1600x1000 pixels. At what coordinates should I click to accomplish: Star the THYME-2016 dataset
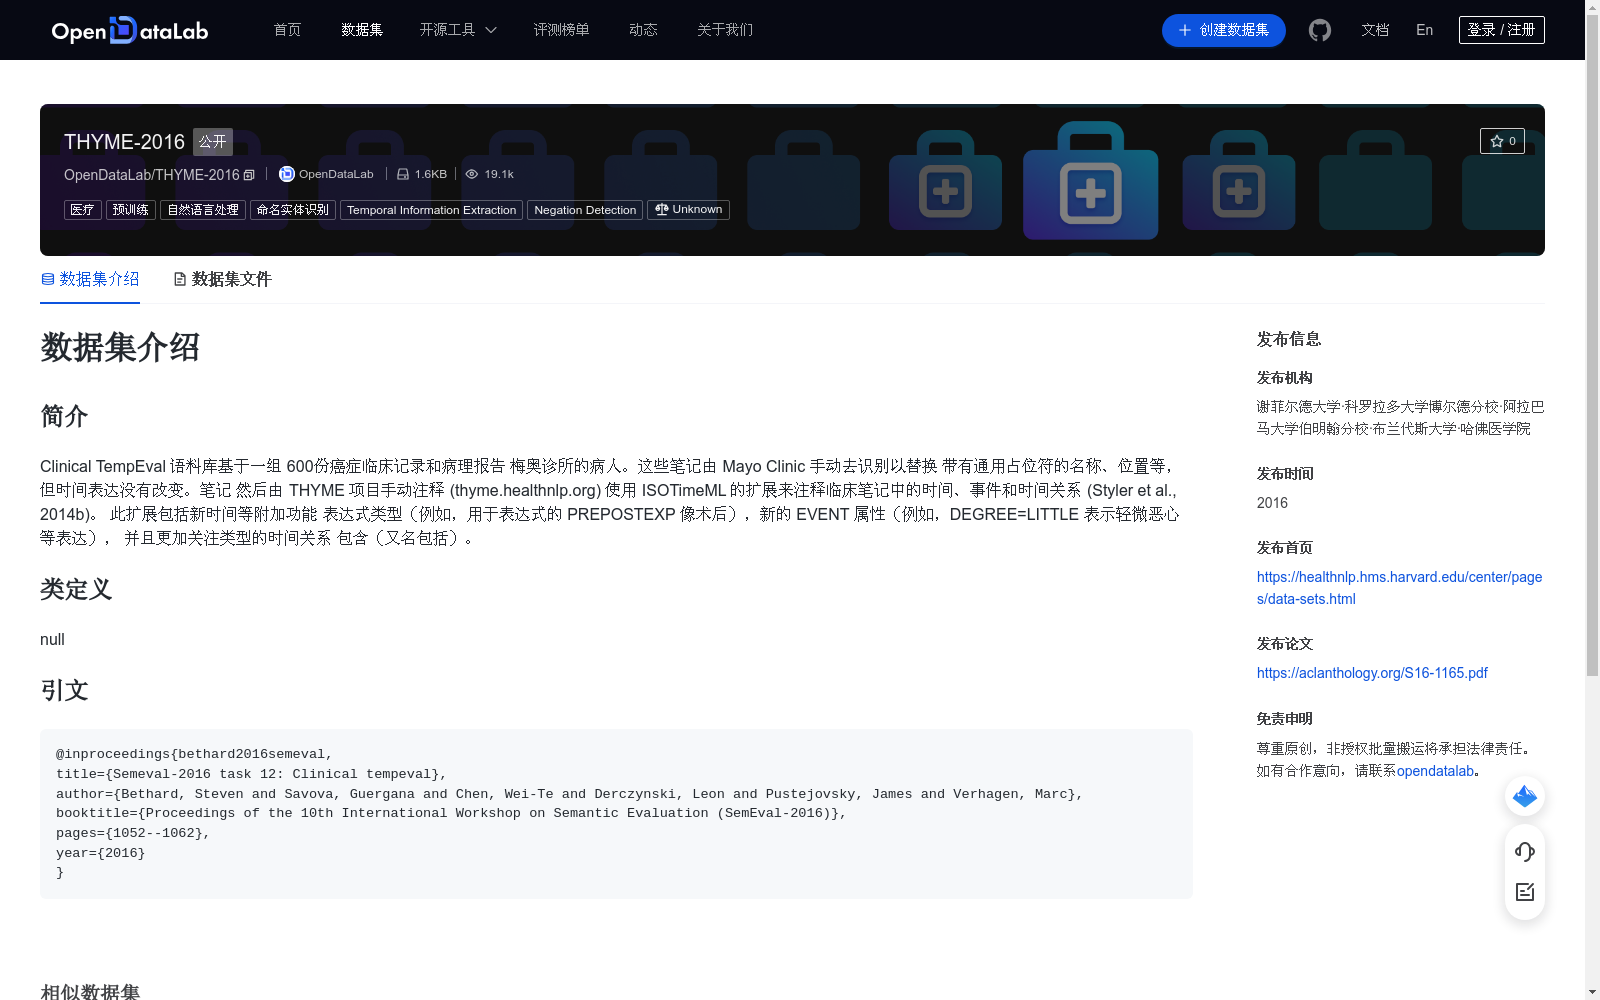1502,141
